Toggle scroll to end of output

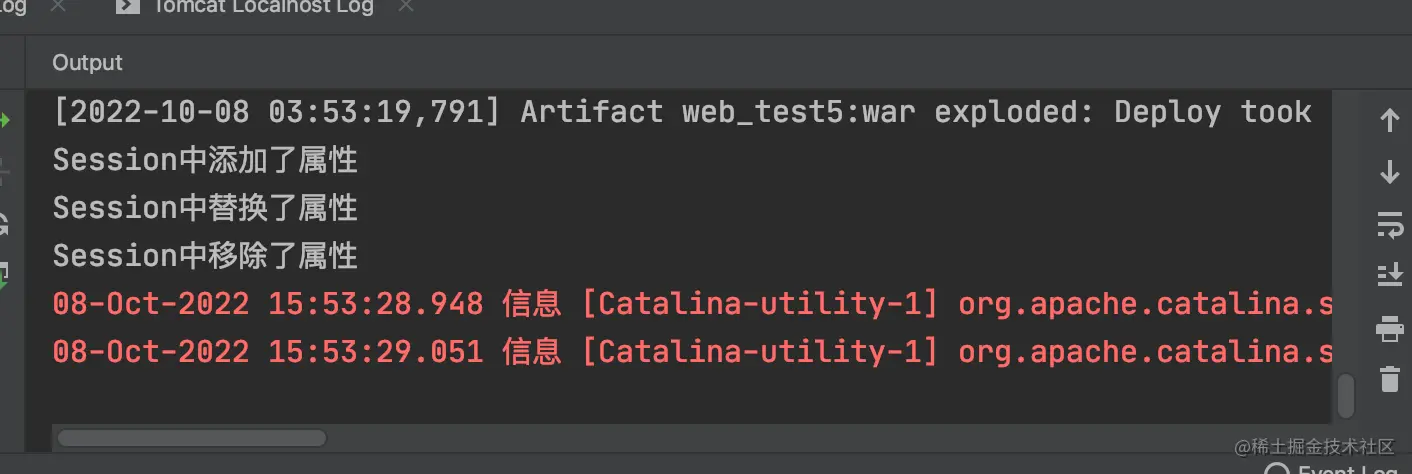click(1389, 275)
